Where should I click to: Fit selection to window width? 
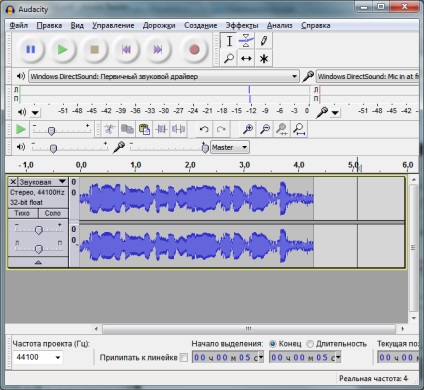click(282, 129)
